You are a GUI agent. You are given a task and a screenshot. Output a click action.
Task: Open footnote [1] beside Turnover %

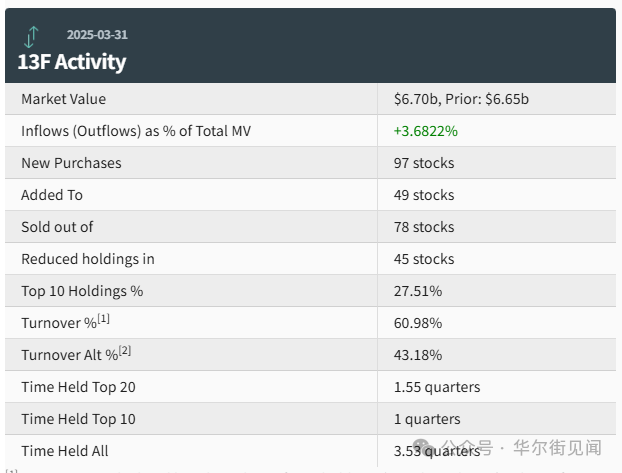click(103, 318)
